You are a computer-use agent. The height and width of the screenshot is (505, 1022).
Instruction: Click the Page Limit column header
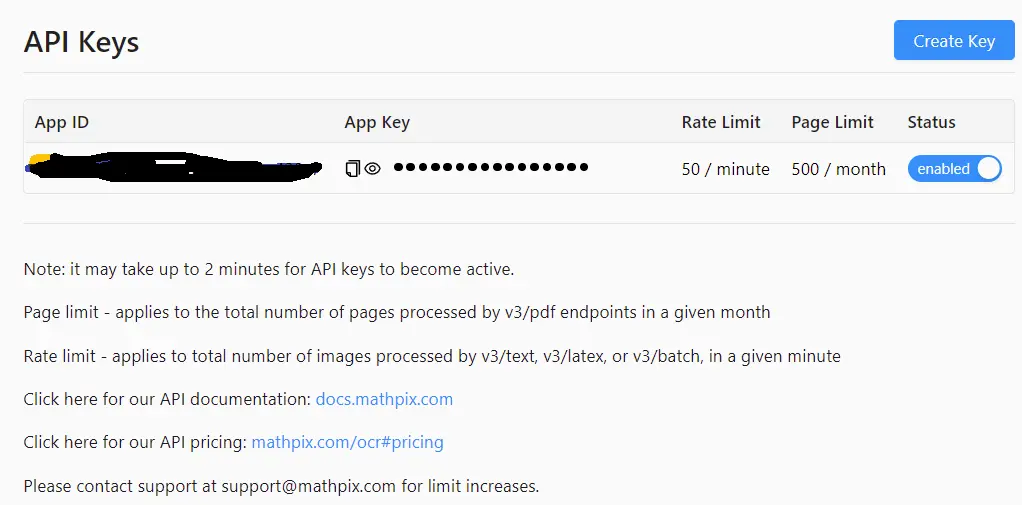click(x=832, y=123)
